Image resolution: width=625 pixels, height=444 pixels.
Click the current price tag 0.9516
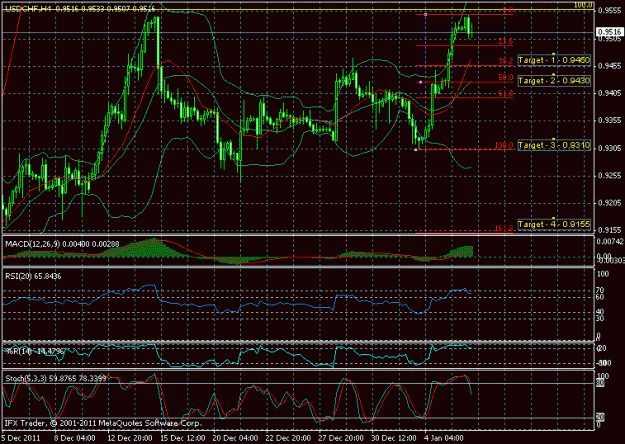pos(610,32)
